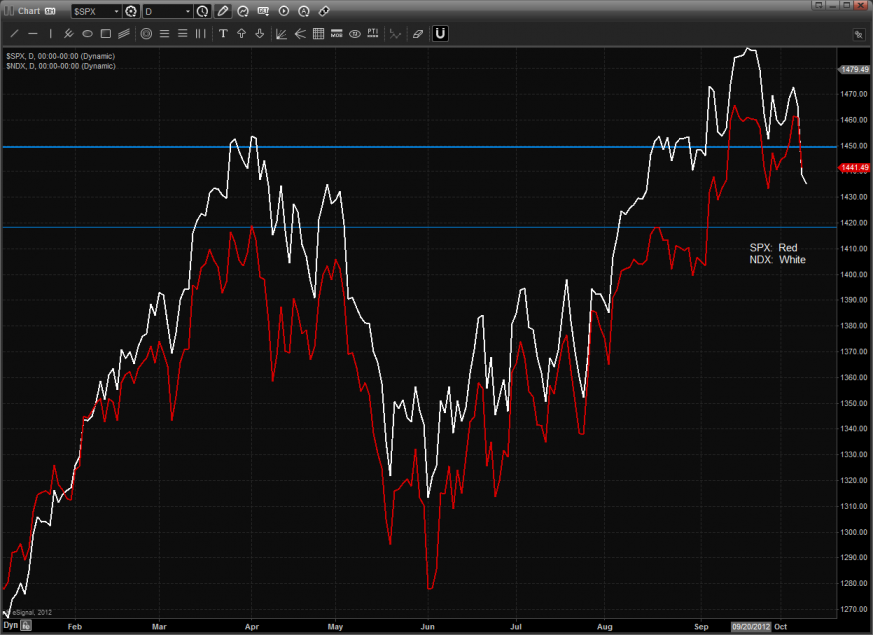Click the Jun label on time axis

click(x=427, y=627)
